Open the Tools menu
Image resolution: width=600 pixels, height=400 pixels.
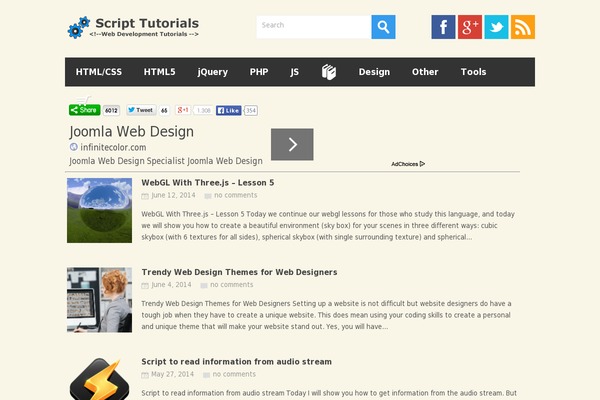point(473,72)
